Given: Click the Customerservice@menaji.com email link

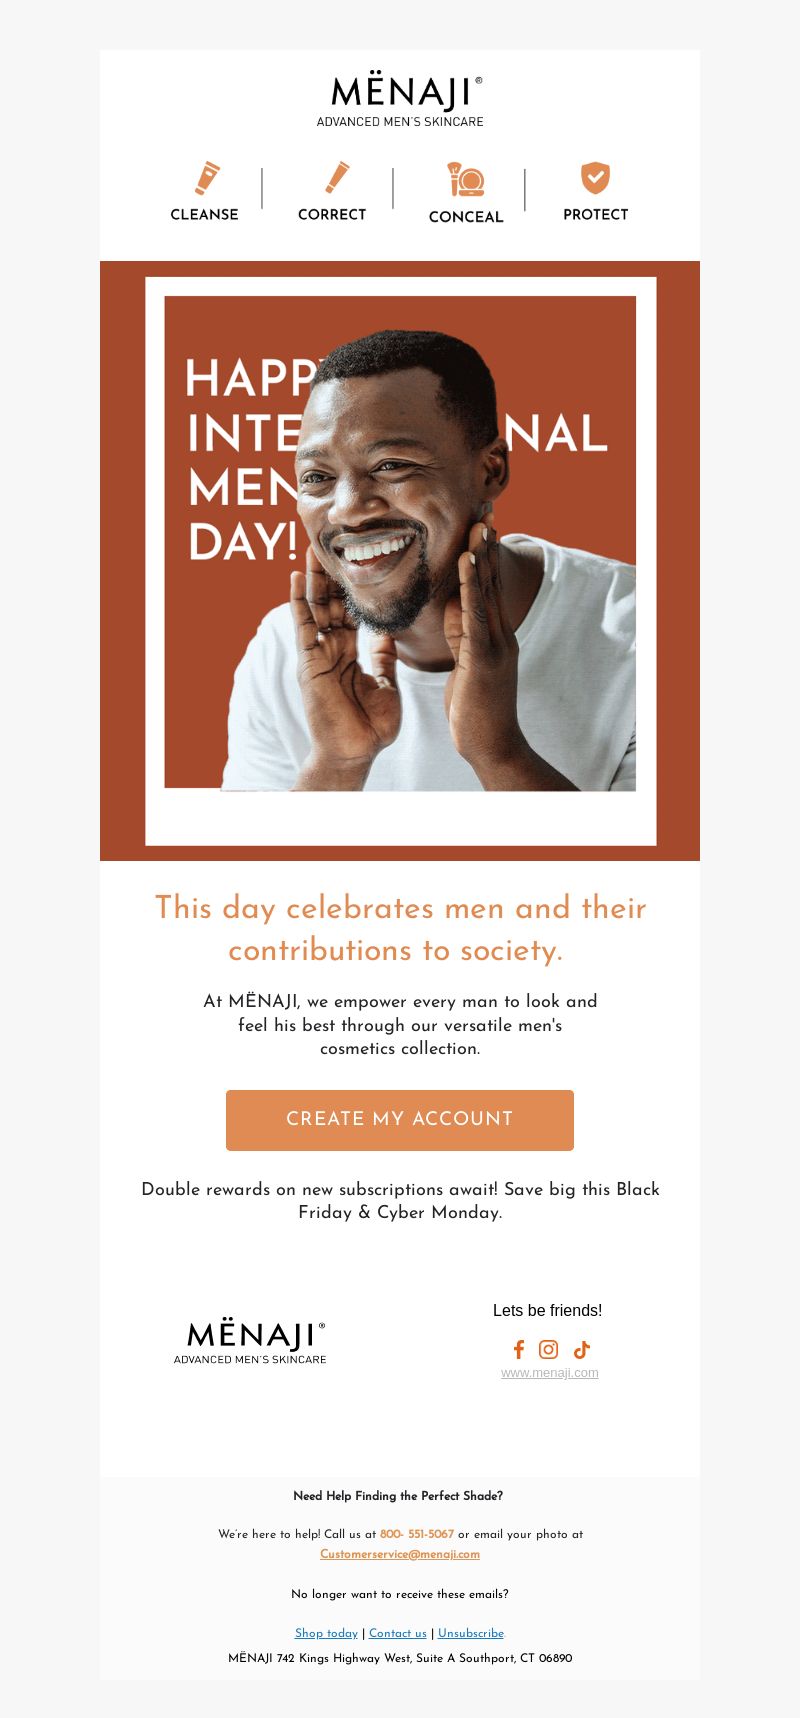Looking at the screenshot, I should (x=400, y=1554).
